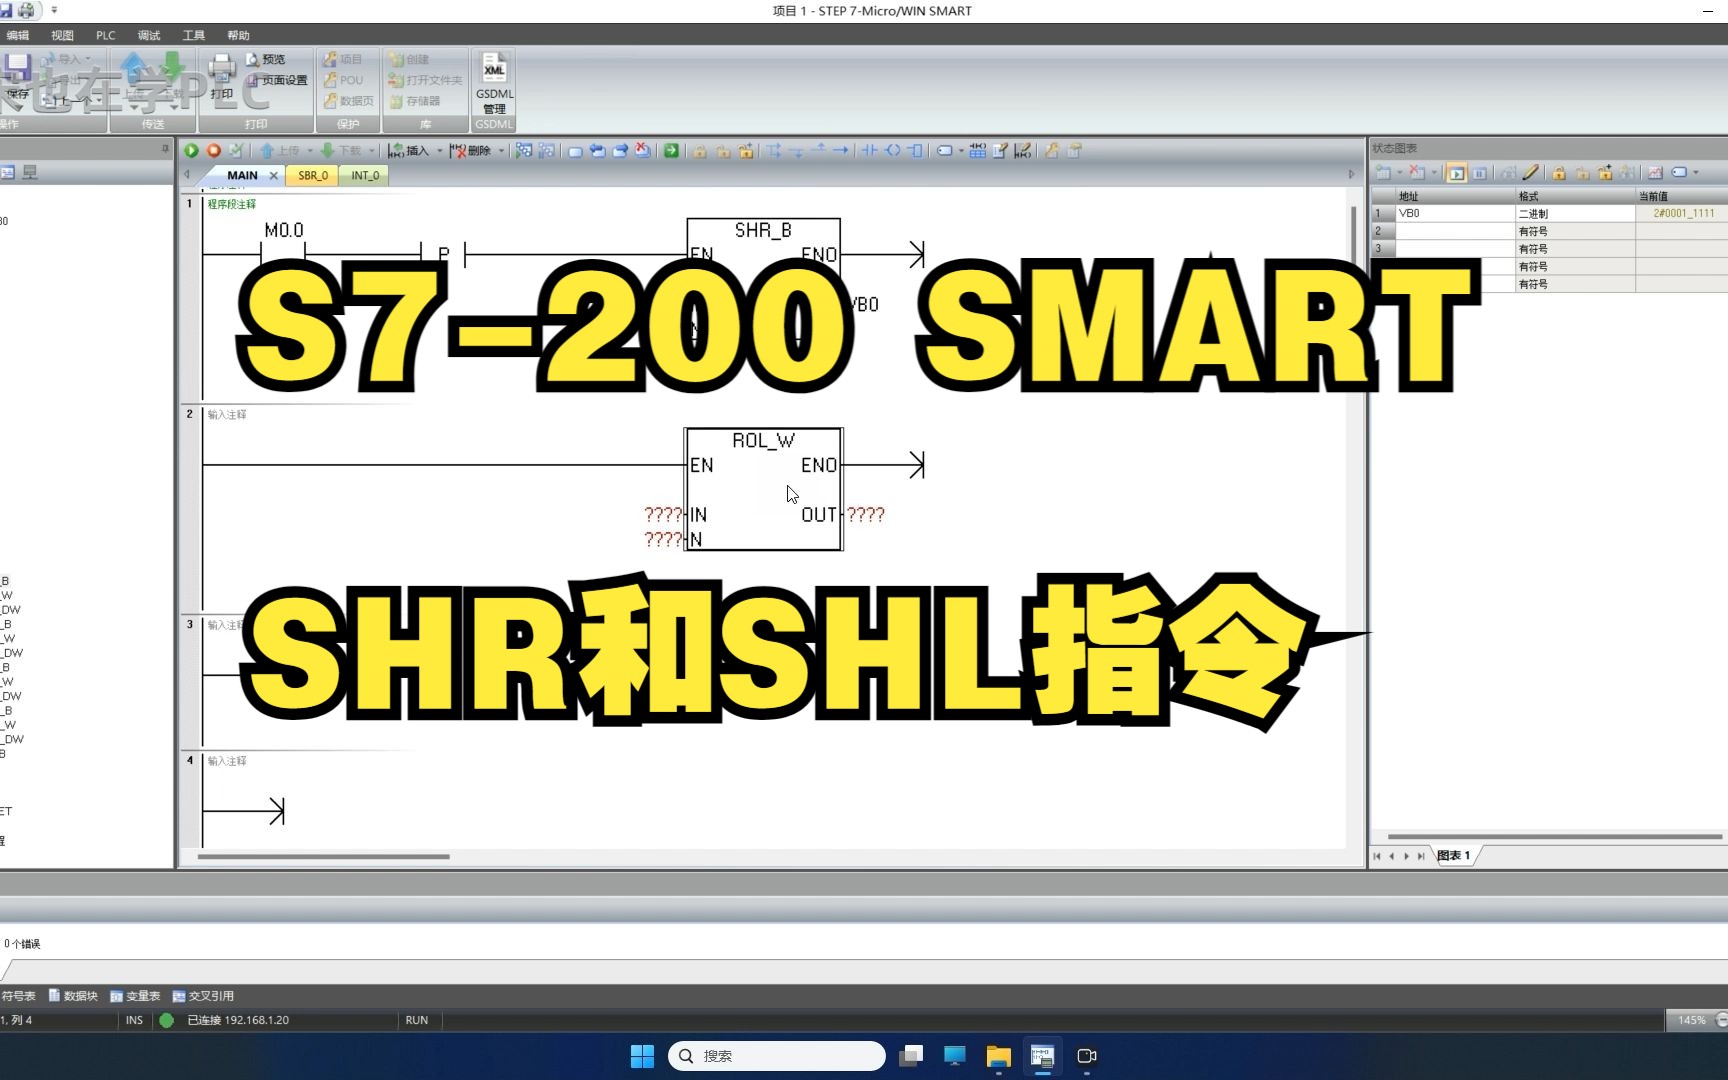Toggle the symbol addressing tag icon
1728x1080 pixels.
tap(944, 150)
